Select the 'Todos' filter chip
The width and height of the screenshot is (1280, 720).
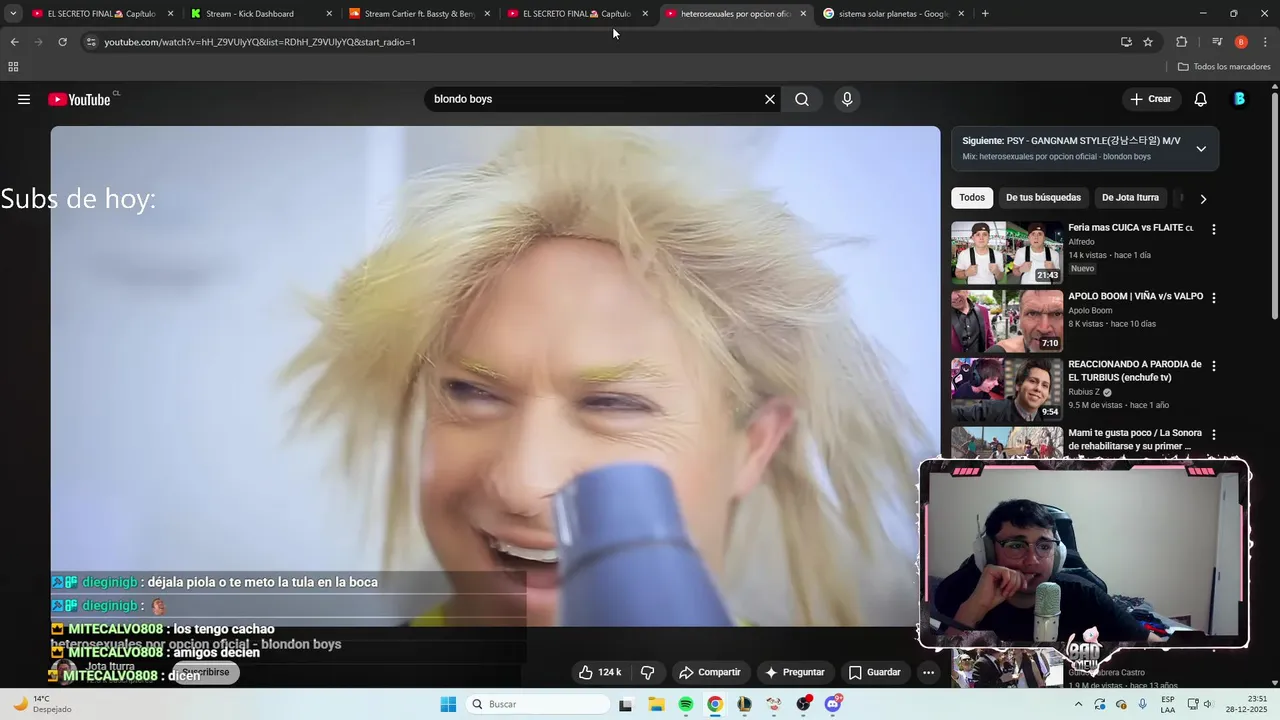(972, 198)
